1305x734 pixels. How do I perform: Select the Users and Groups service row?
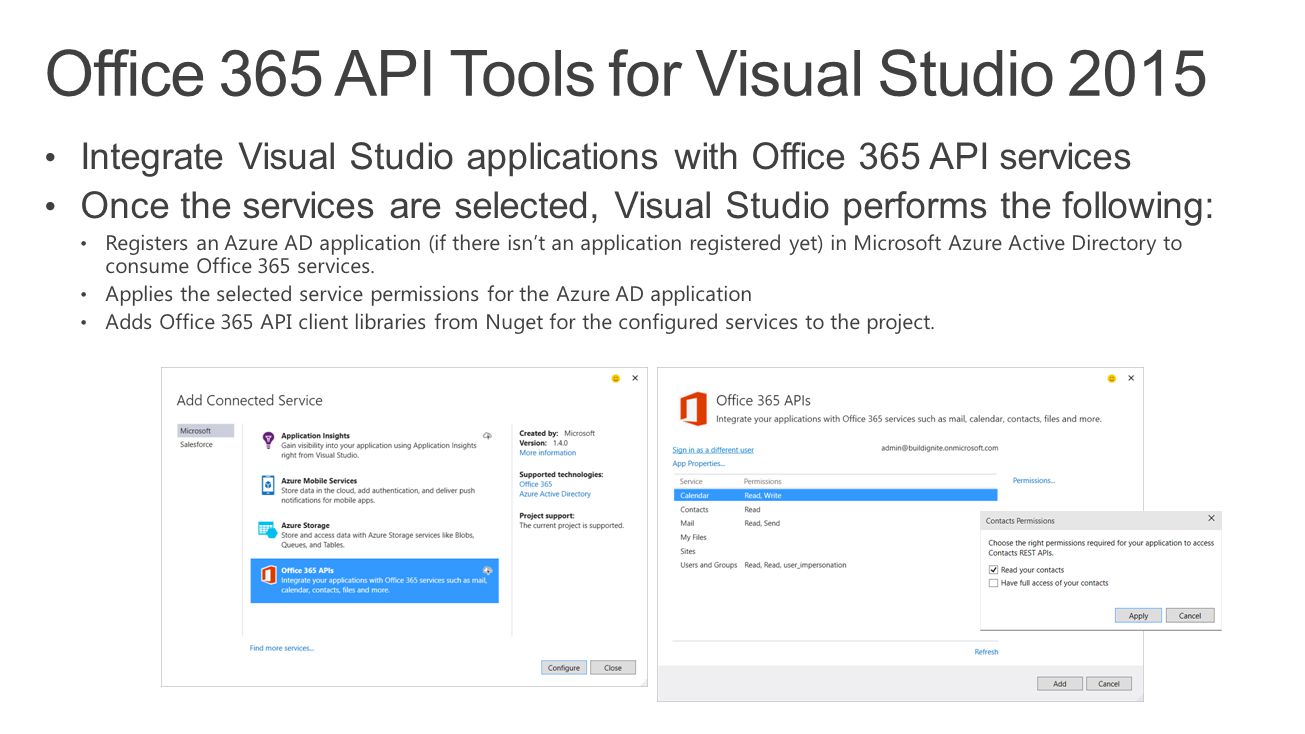pyautogui.click(x=836, y=565)
